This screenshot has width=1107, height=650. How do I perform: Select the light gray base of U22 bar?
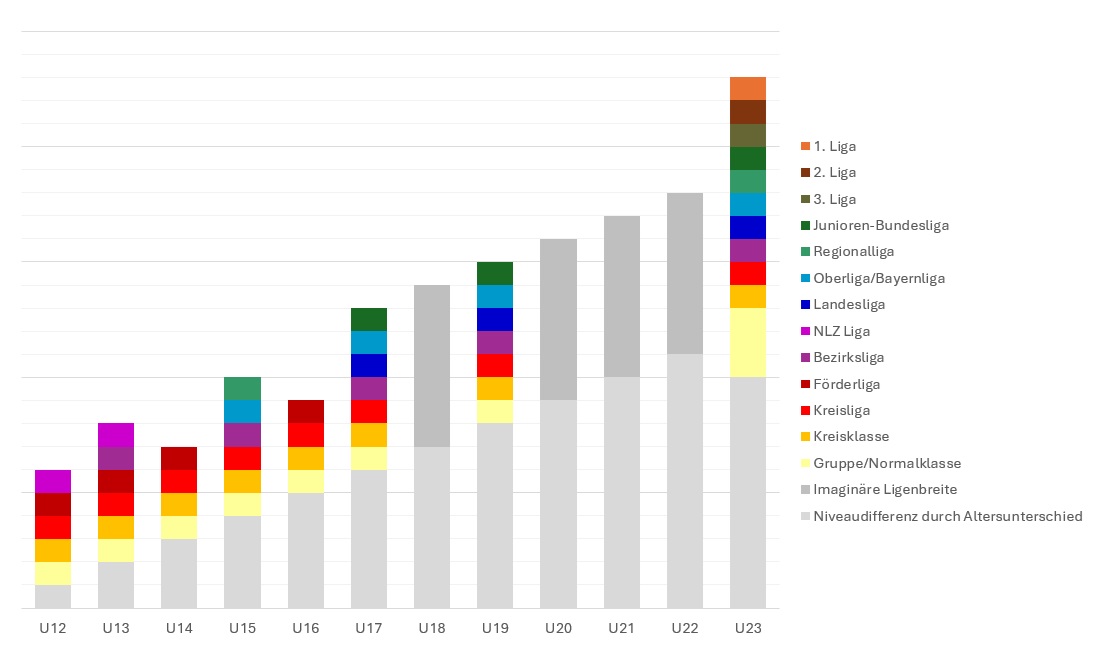click(x=684, y=480)
